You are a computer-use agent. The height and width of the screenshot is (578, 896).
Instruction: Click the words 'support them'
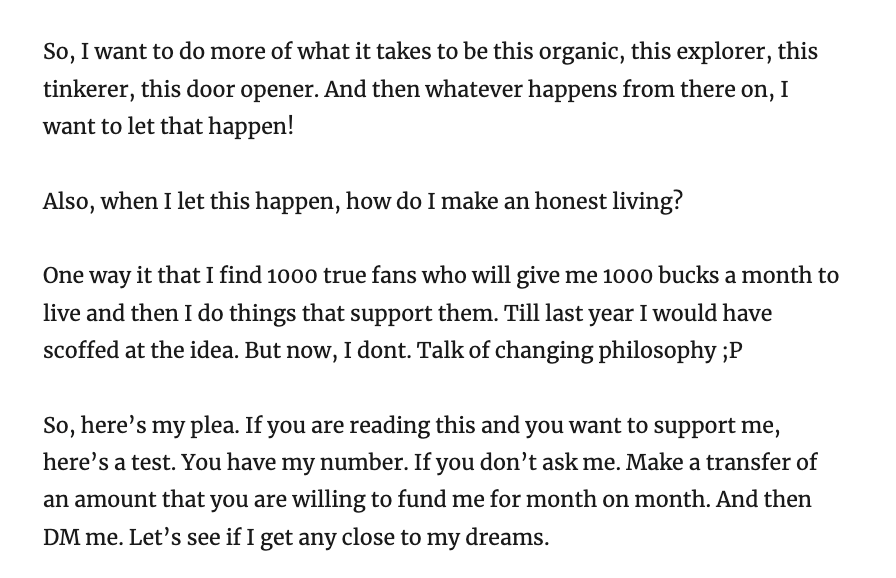421,314
